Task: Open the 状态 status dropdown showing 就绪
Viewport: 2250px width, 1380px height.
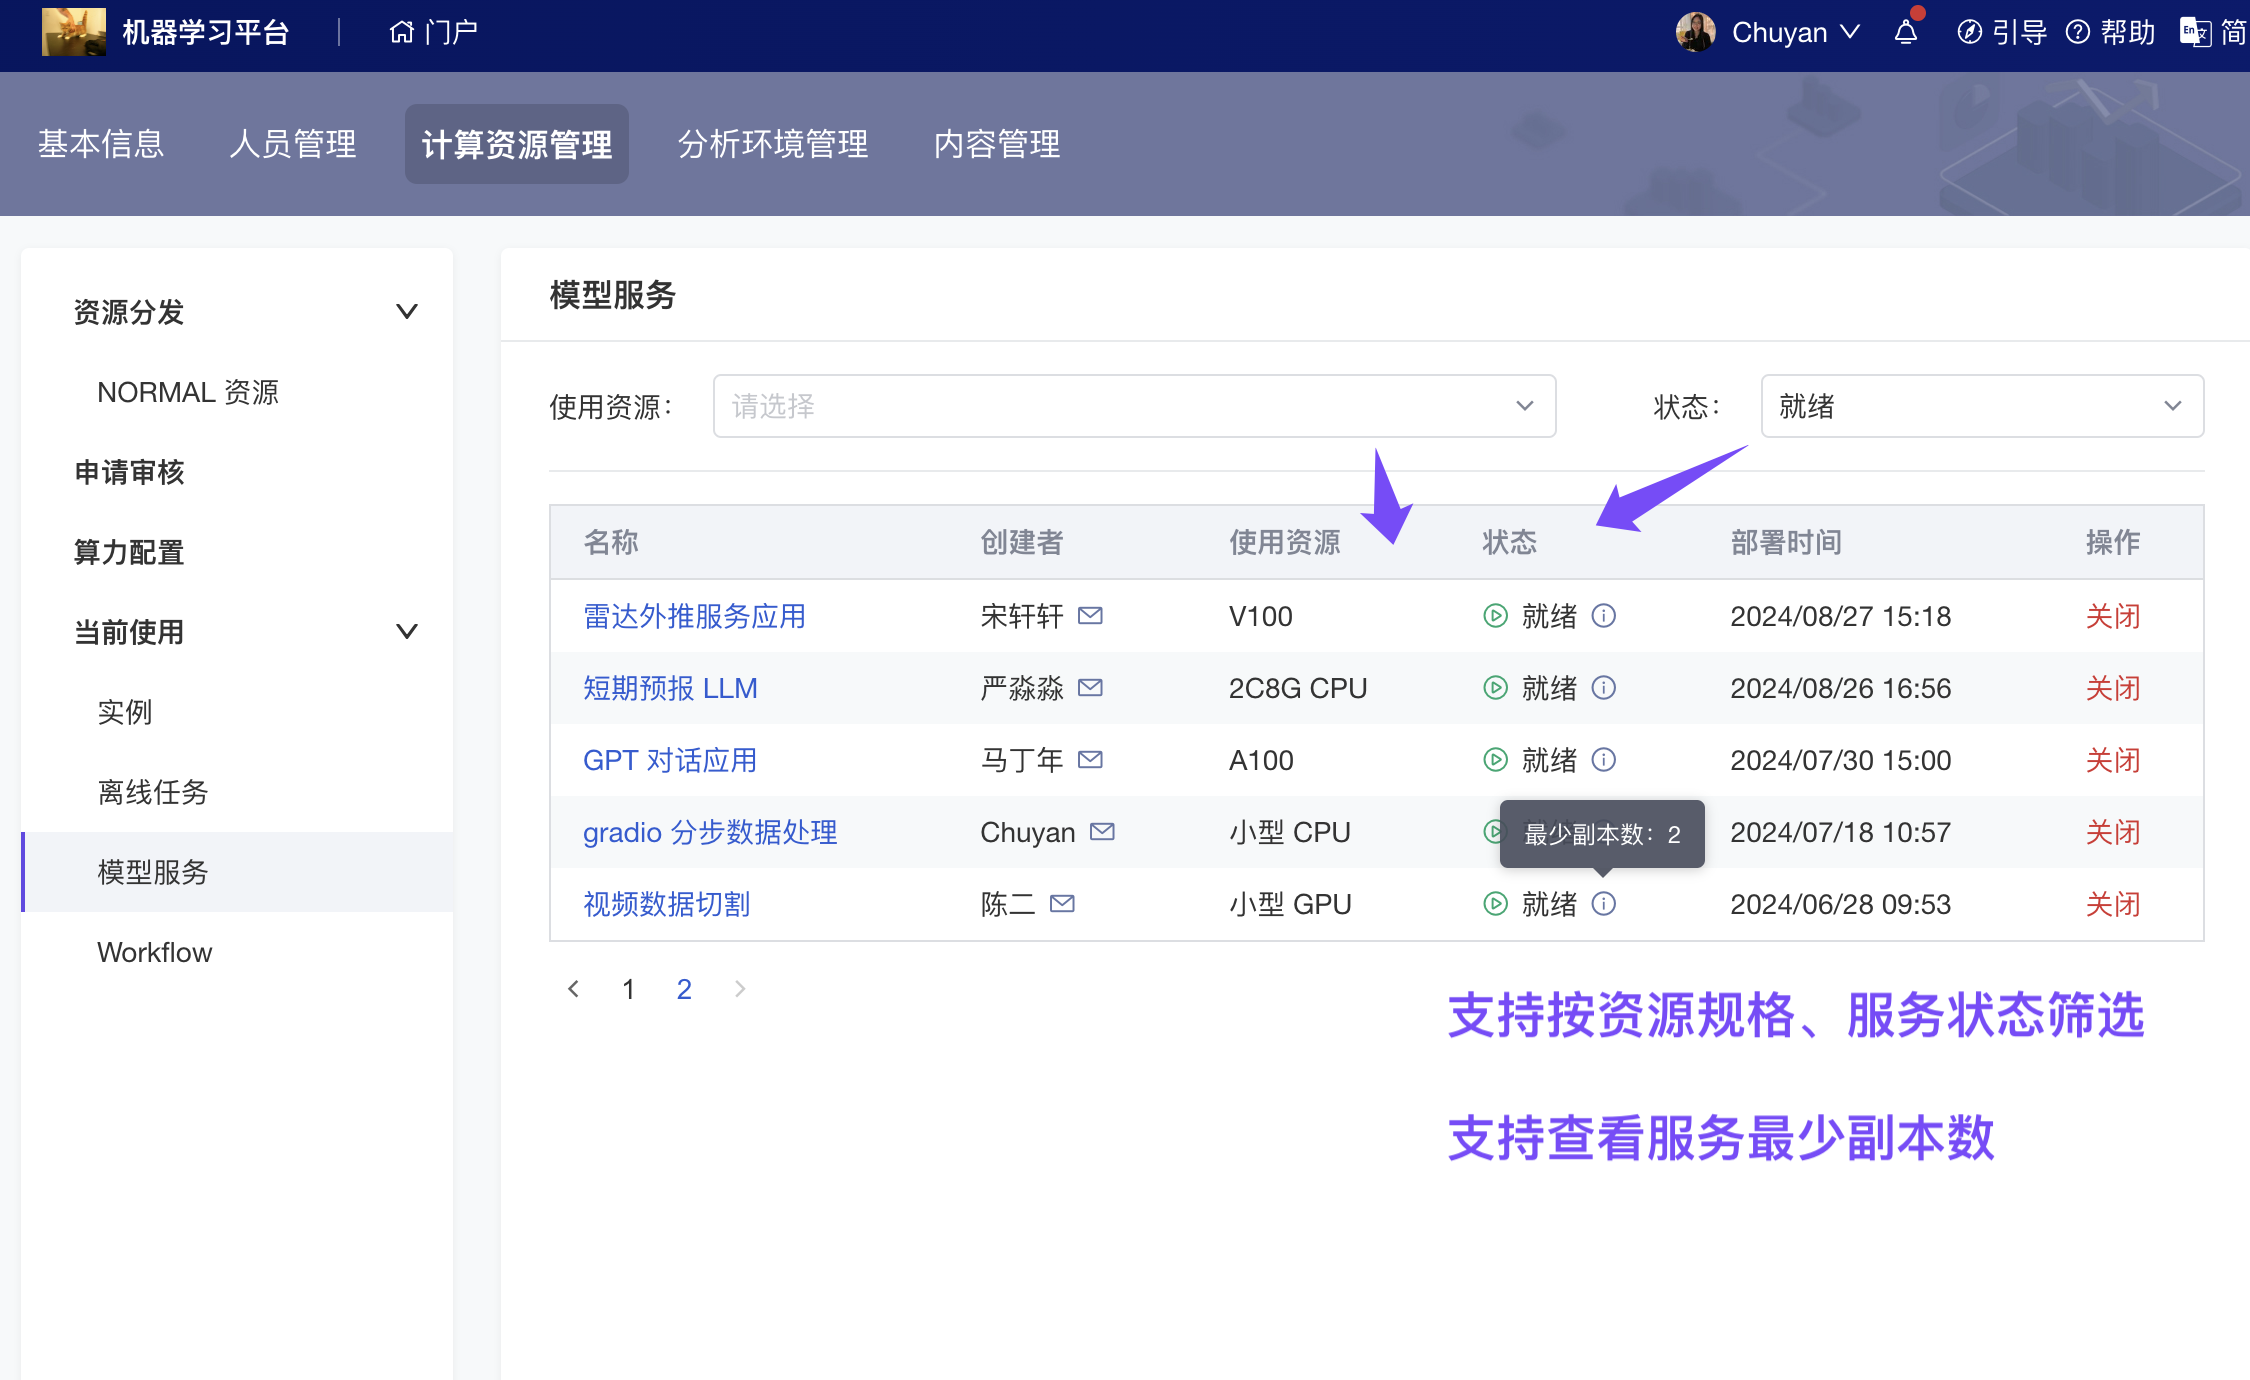Action: 1981,406
